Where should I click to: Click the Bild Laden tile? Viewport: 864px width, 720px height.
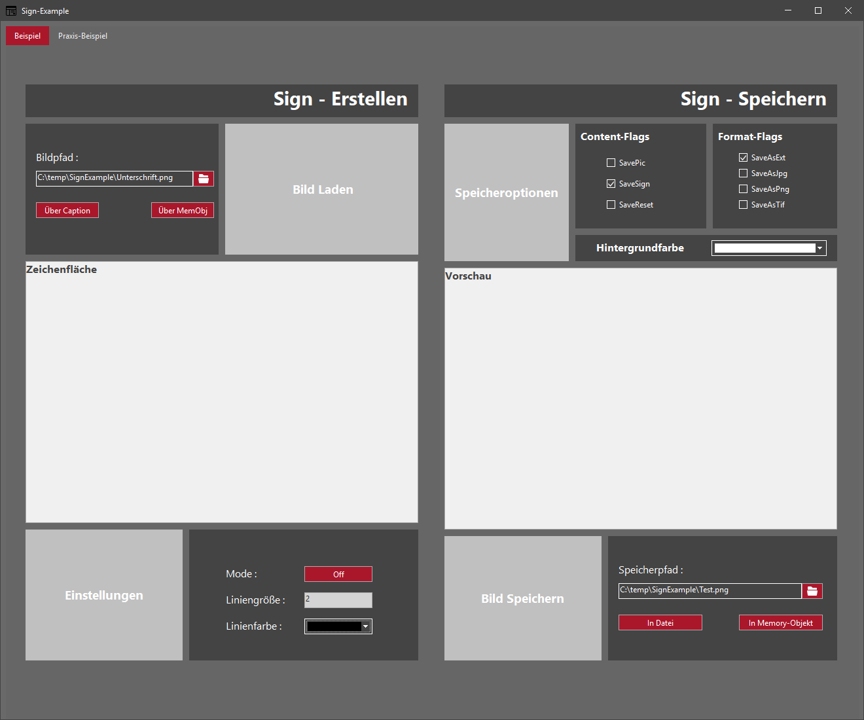point(322,189)
